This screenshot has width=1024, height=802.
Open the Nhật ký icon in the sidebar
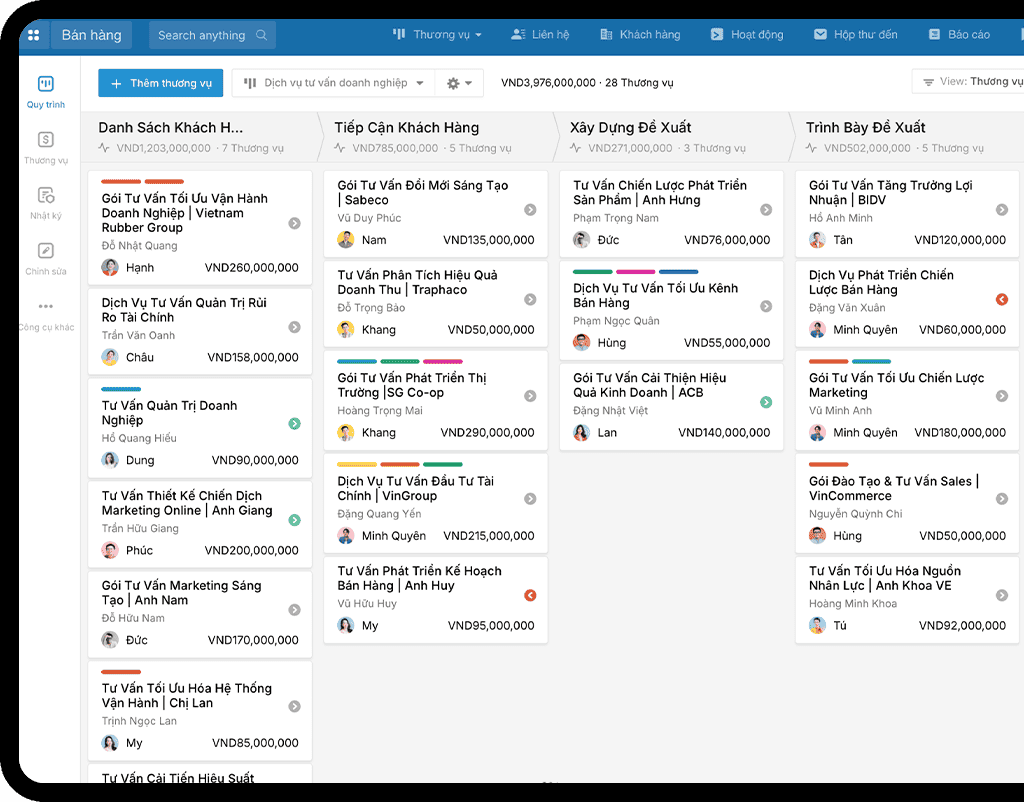click(x=45, y=193)
